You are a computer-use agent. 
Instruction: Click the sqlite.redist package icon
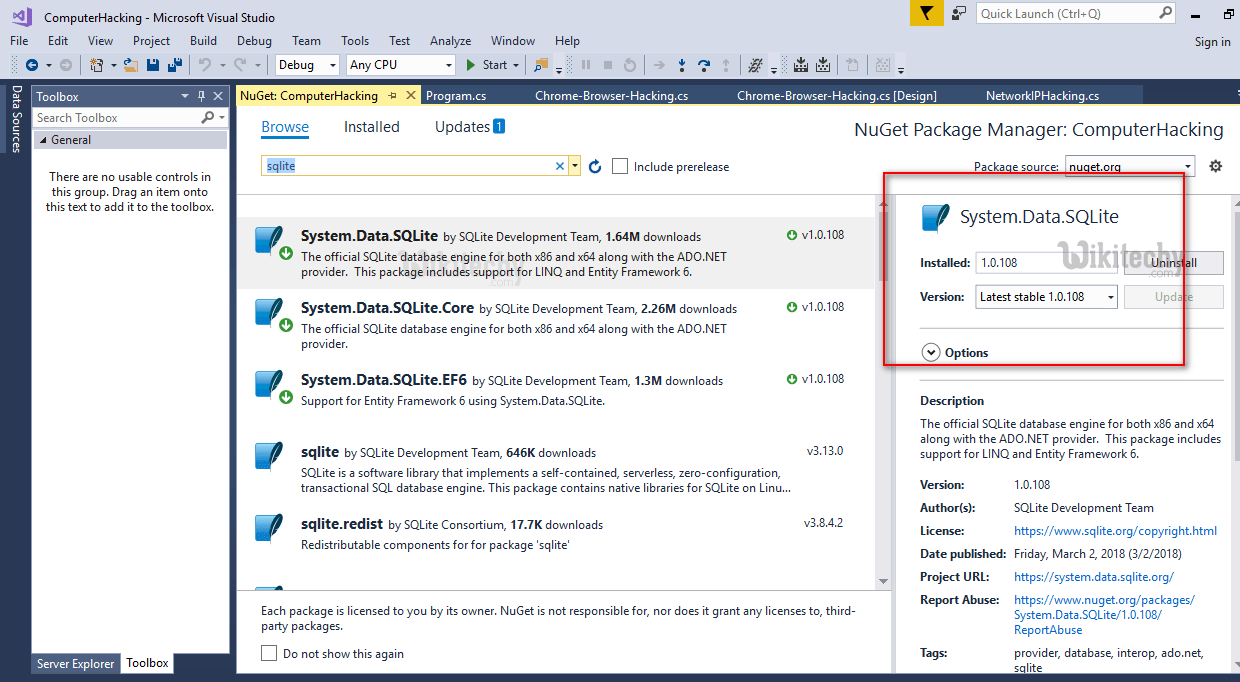tap(269, 527)
